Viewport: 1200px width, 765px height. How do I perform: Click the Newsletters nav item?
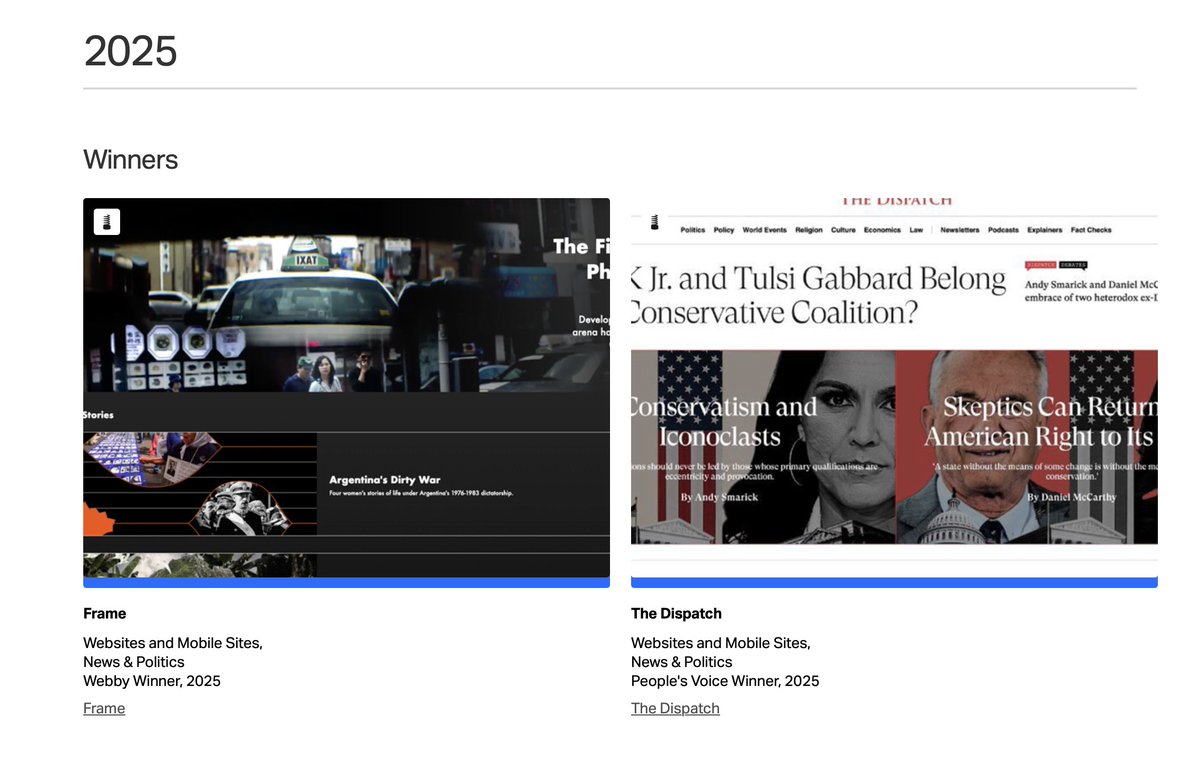point(959,229)
